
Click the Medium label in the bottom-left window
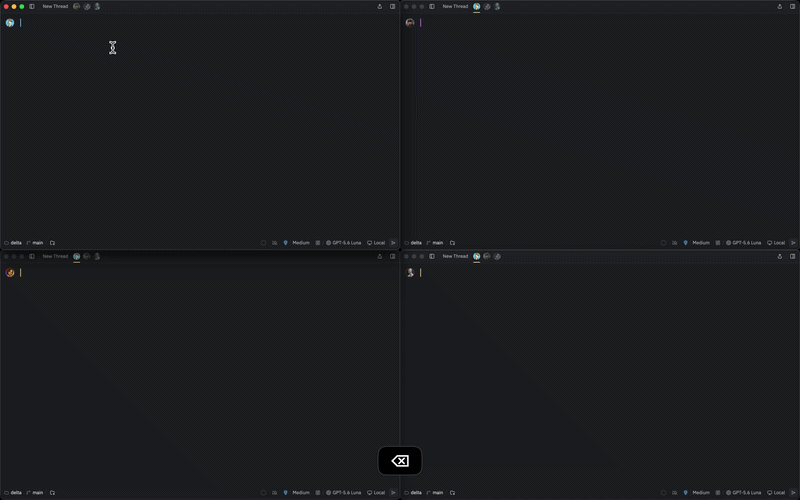[301, 493]
